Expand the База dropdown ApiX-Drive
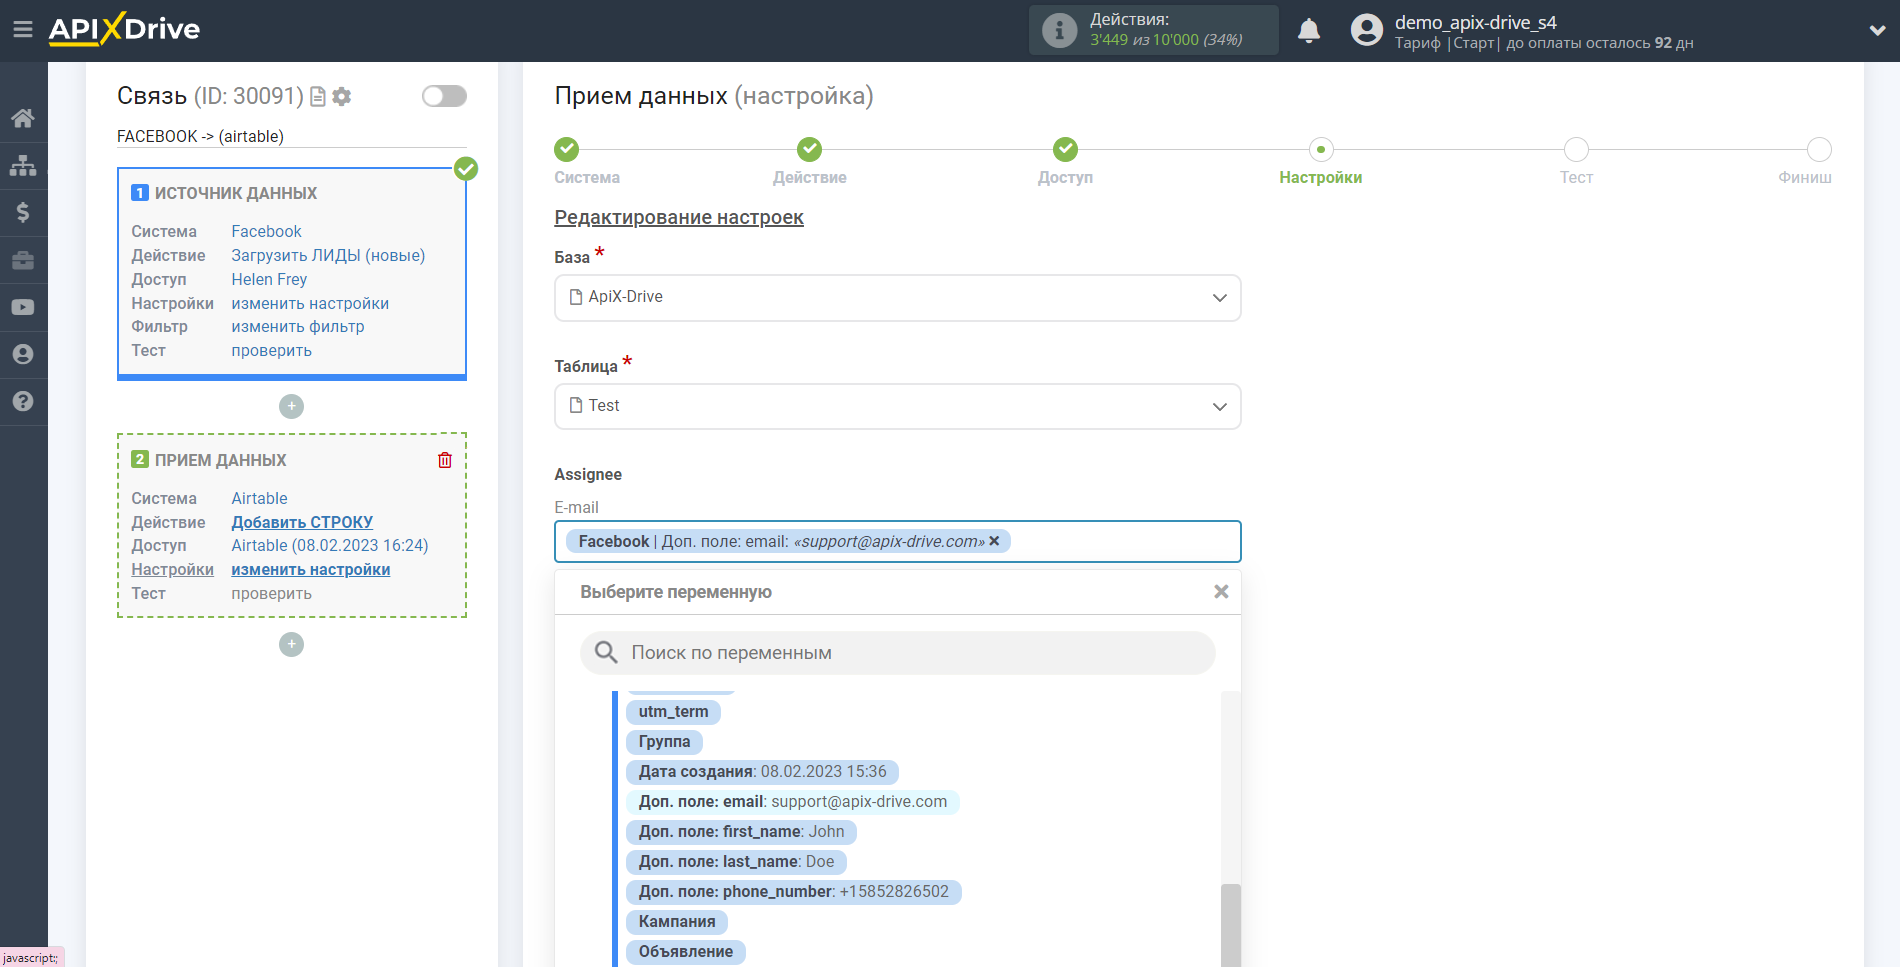This screenshot has height=967, width=1900. click(897, 298)
